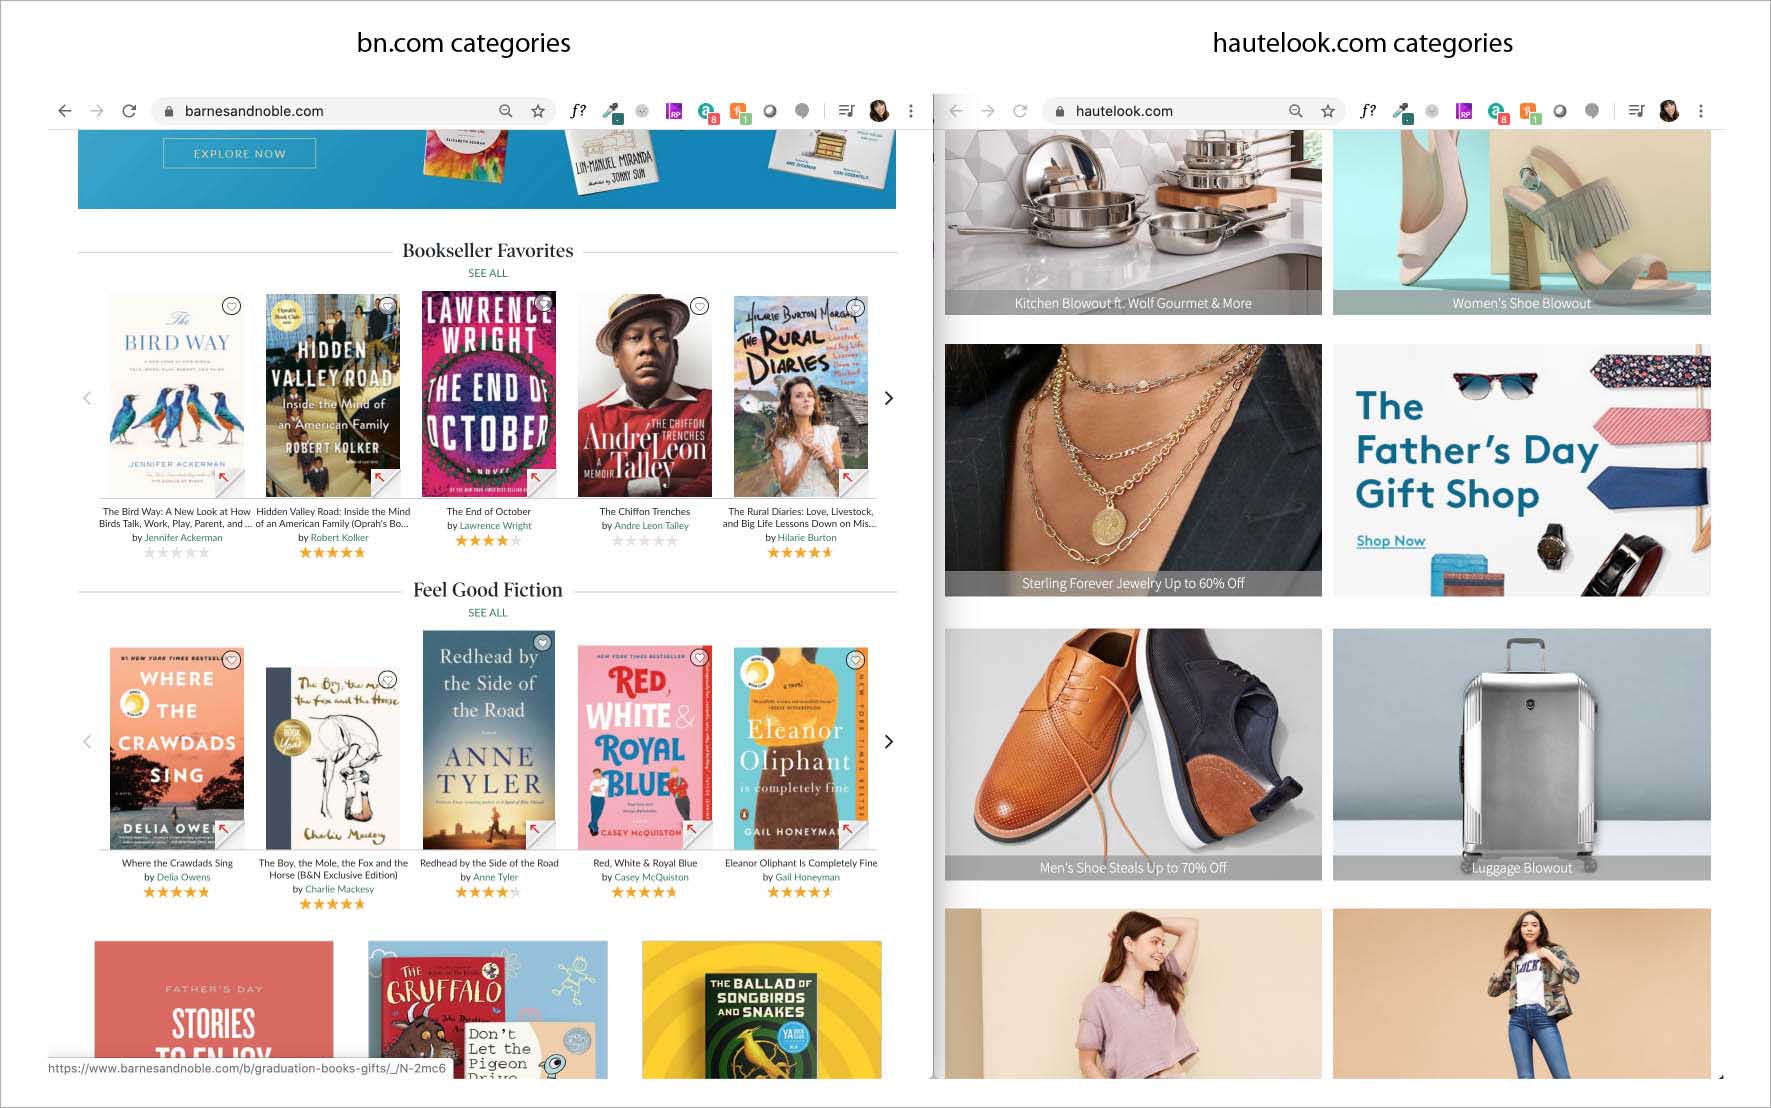The height and width of the screenshot is (1108, 1771).
Task: Open Father's Day Stories banner
Action: click(214, 1009)
